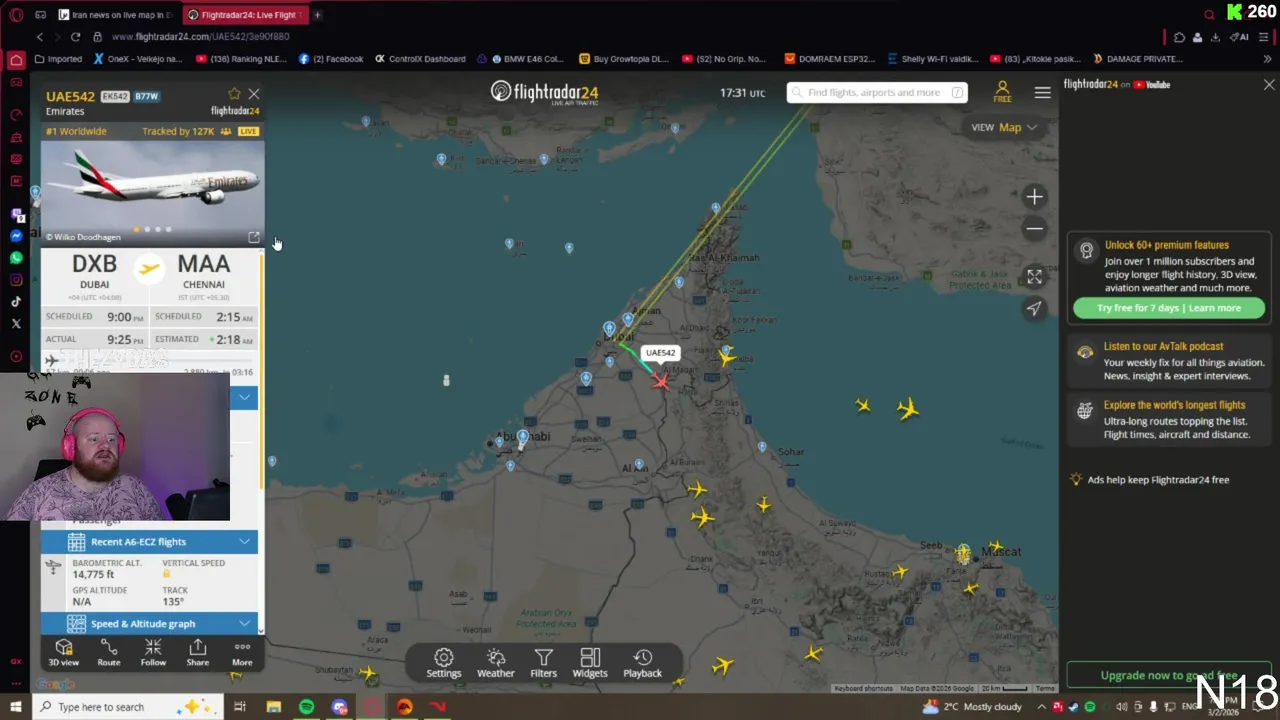
Task: Open the DOMRAEM ESP32 bookmark
Action: (x=830, y=59)
